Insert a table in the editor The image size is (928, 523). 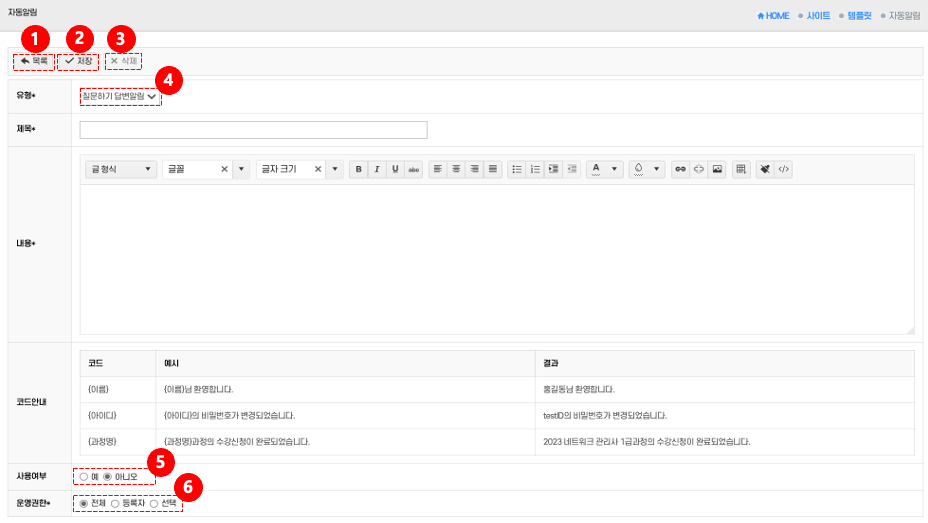click(741, 170)
